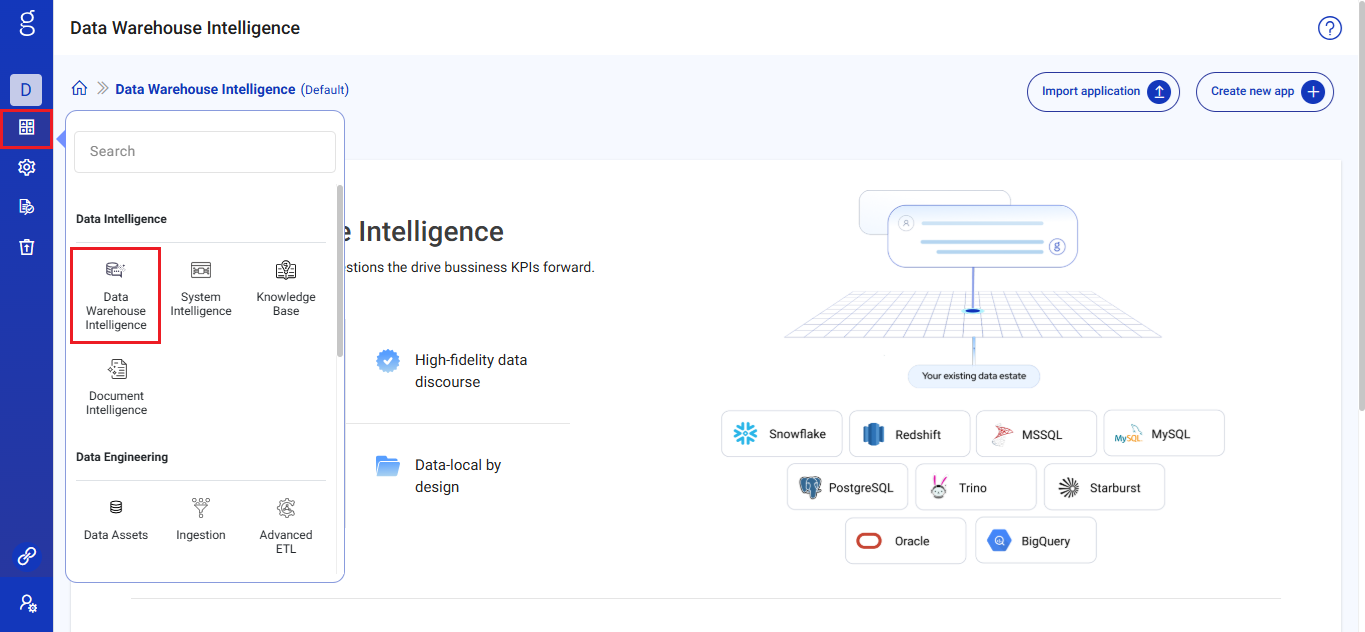Click the help question mark icon
This screenshot has height=632, width=1365.
point(1329,28)
